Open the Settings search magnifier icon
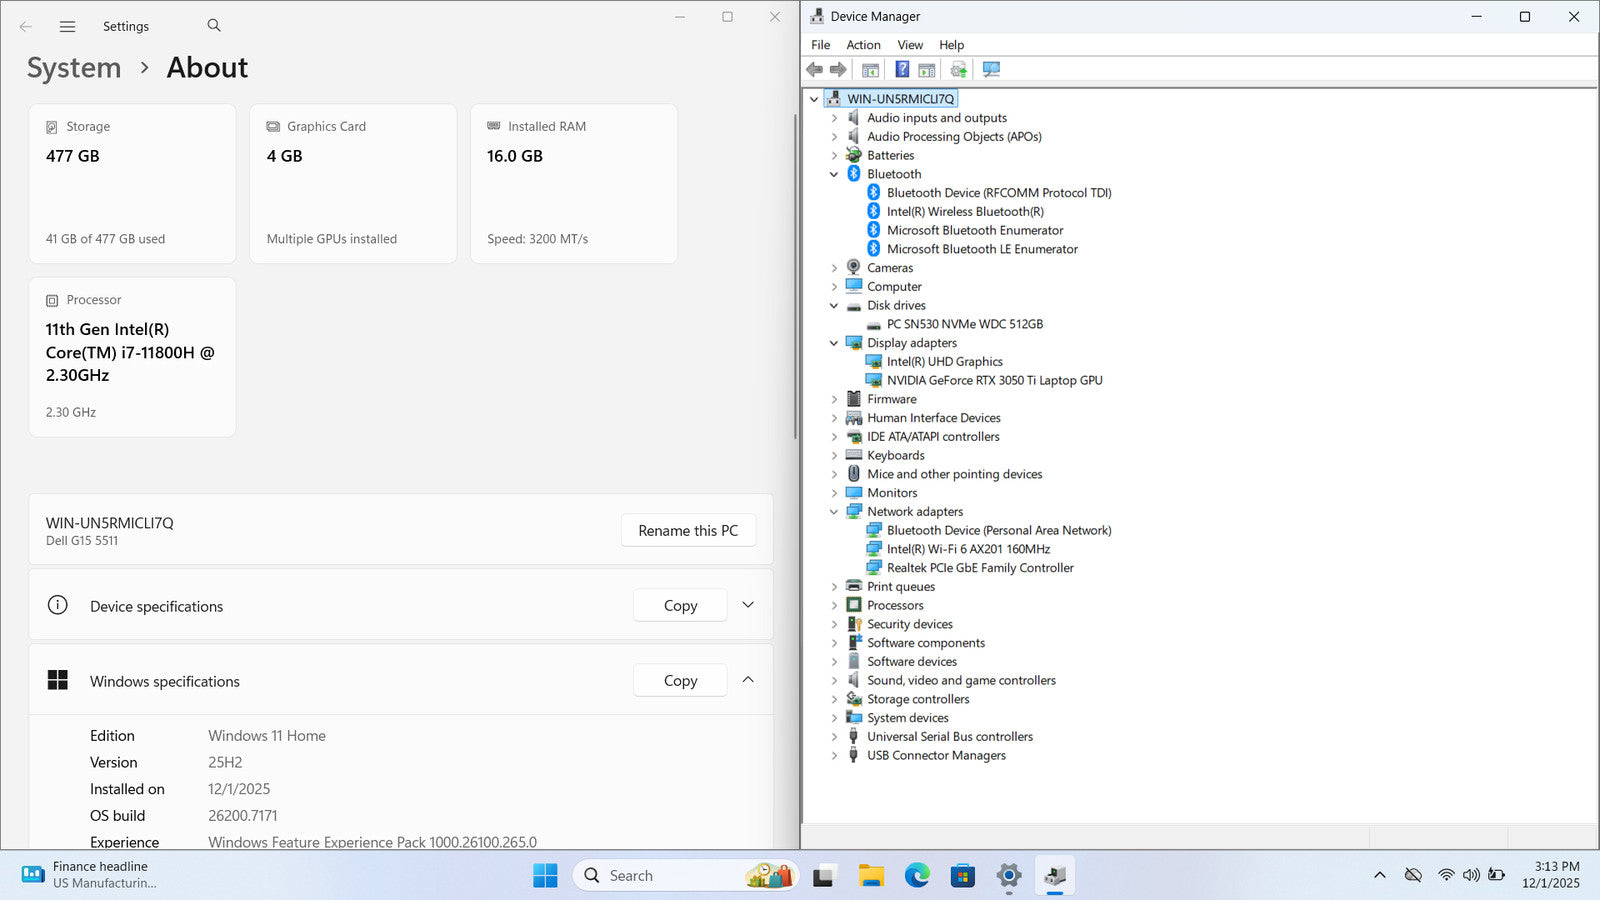This screenshot has height=900, width=1600. click(214, 26)
